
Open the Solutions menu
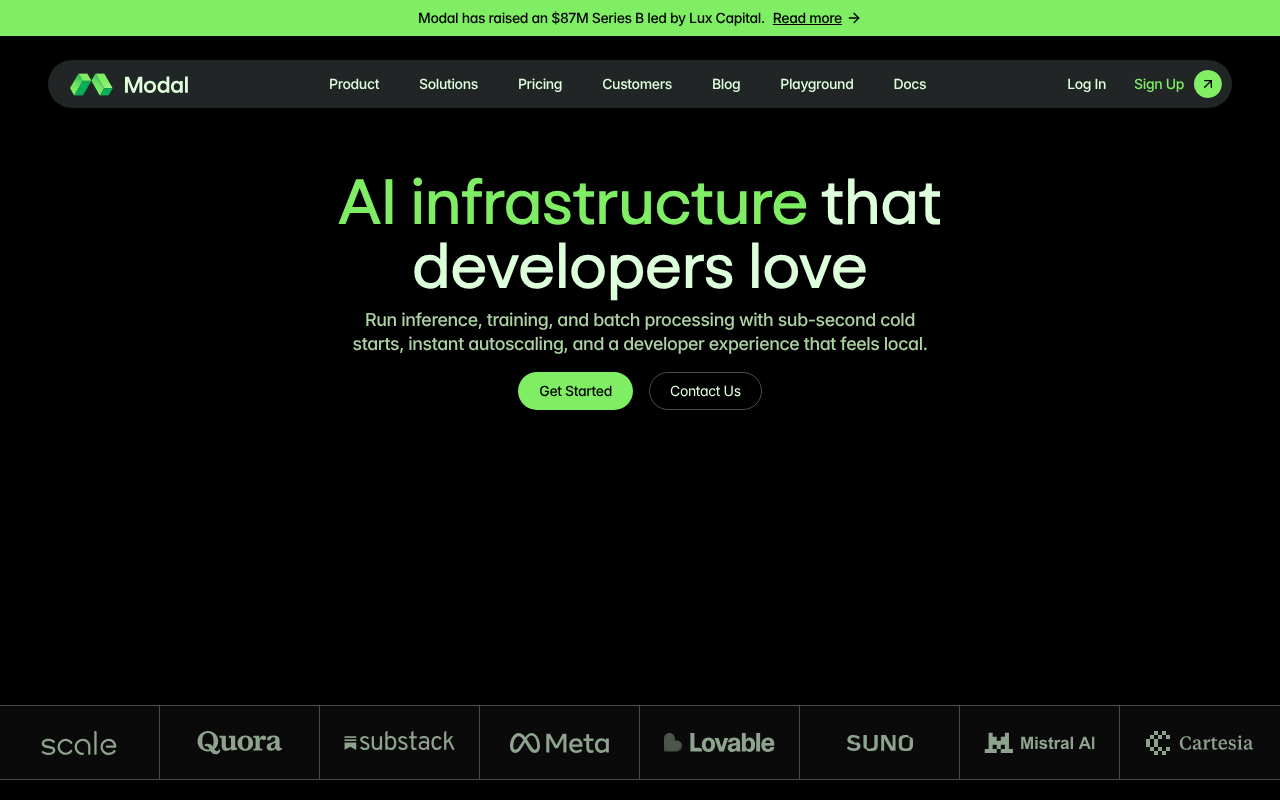click(448, 84)
